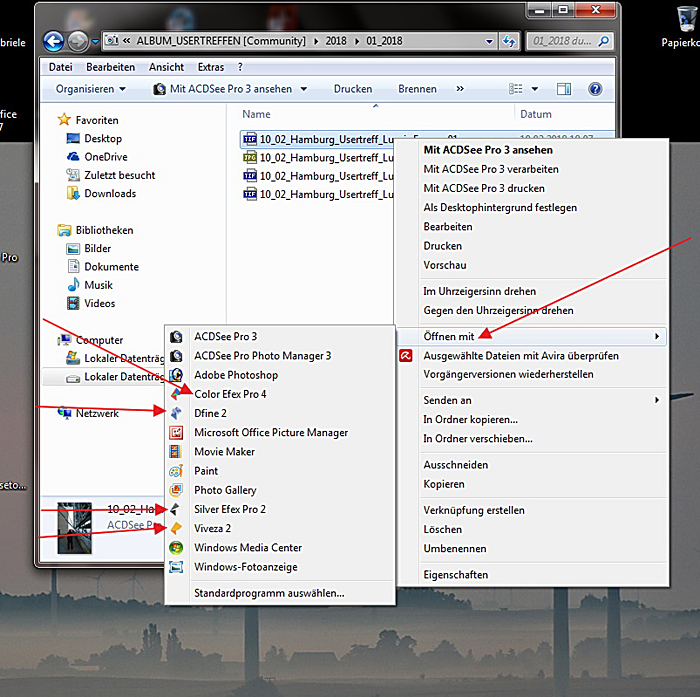Viewport: 700px width, 697px height.
Task: Sort by the Datum column header
Action: [536, 114]
